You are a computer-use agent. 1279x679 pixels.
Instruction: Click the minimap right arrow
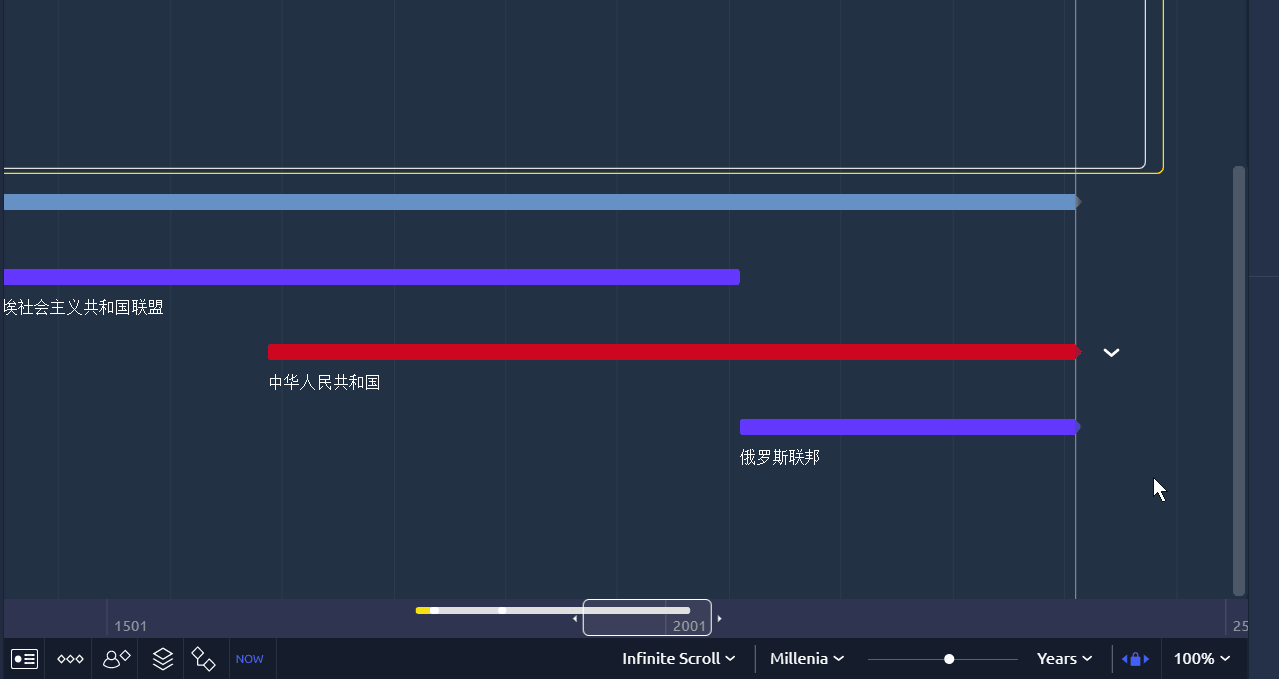tap(719, 619)
